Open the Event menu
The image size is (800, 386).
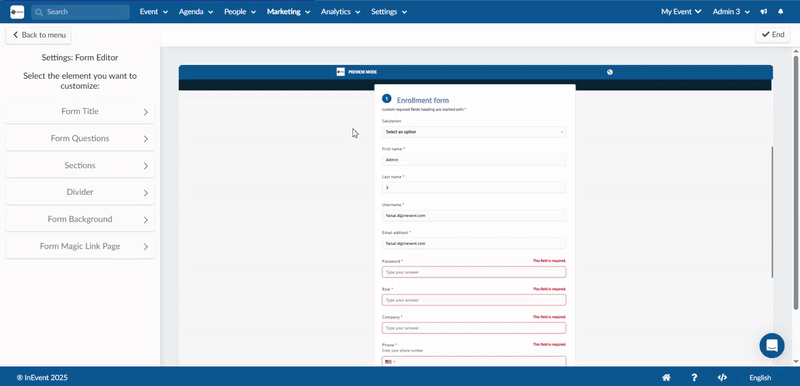(154, 12)
